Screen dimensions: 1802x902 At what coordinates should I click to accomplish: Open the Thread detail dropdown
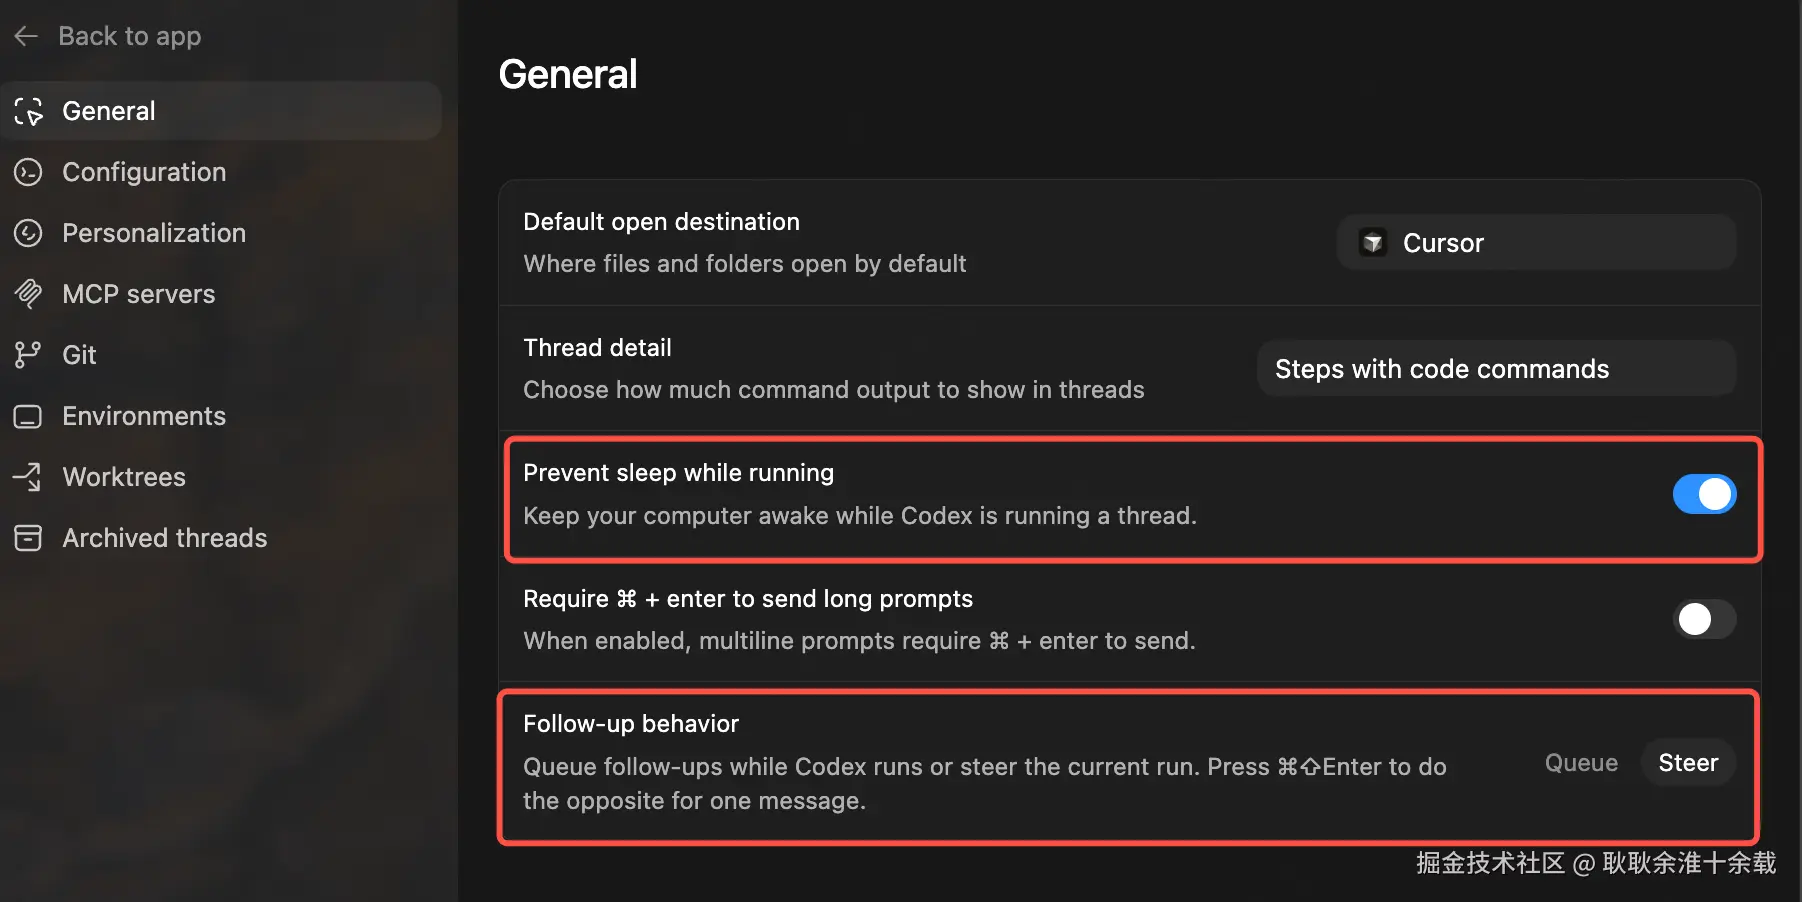tap(1495, 369)
